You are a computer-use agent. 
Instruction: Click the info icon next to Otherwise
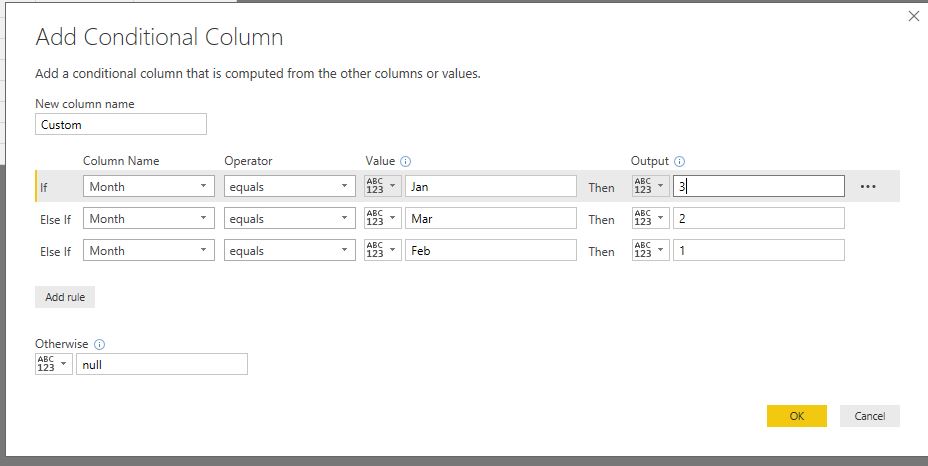(99, 344)
